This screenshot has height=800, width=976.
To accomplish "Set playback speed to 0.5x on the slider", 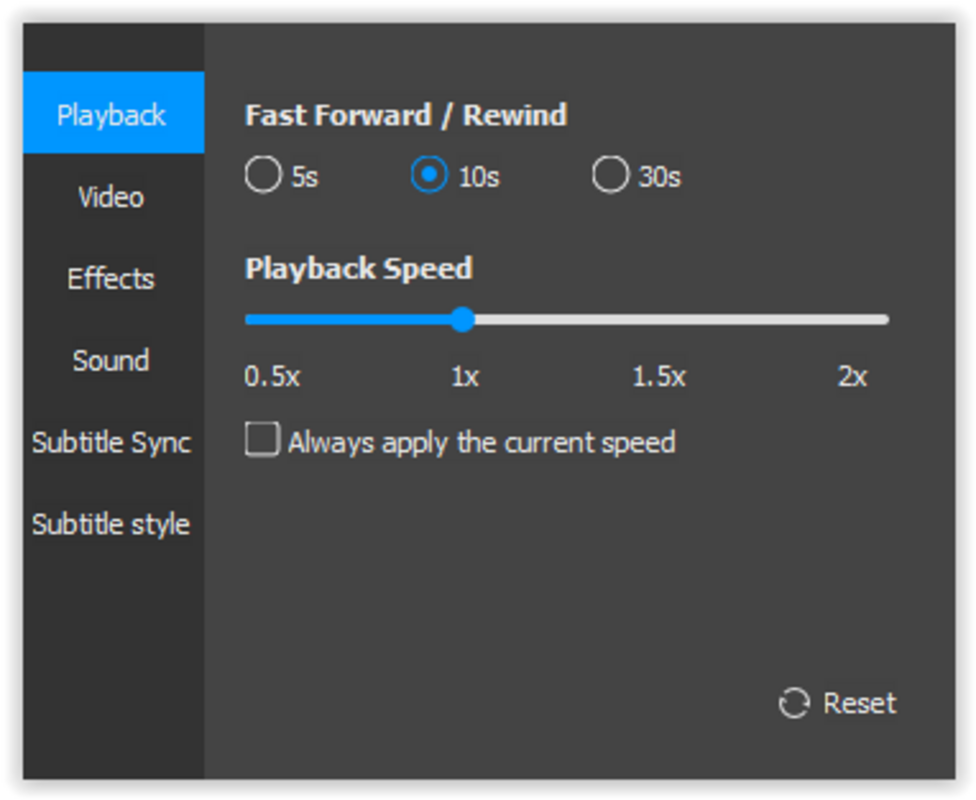I will click(250, 319).
